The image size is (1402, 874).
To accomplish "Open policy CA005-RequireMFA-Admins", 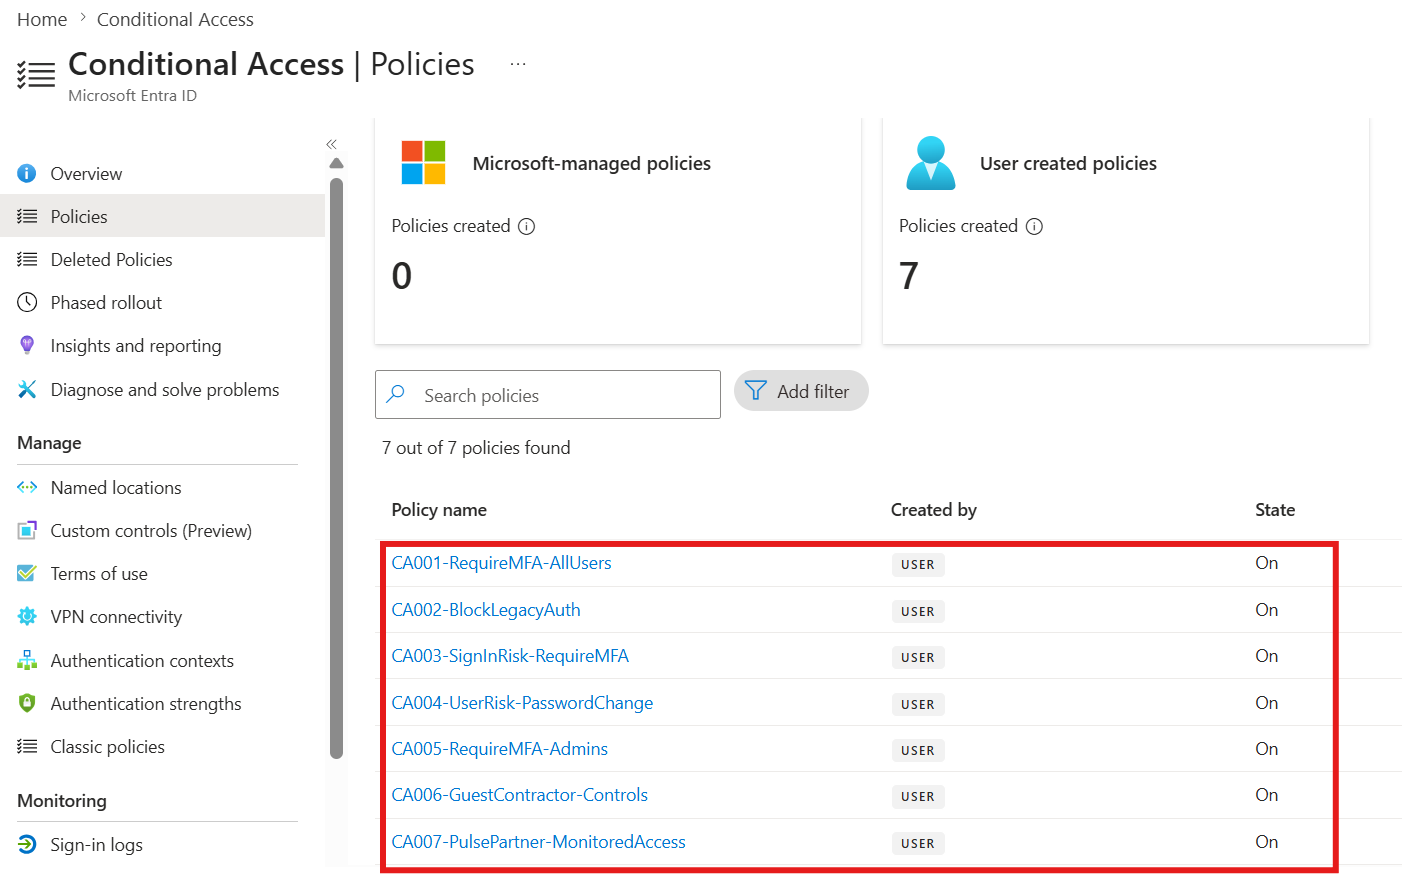I will (x=500, y=749).
